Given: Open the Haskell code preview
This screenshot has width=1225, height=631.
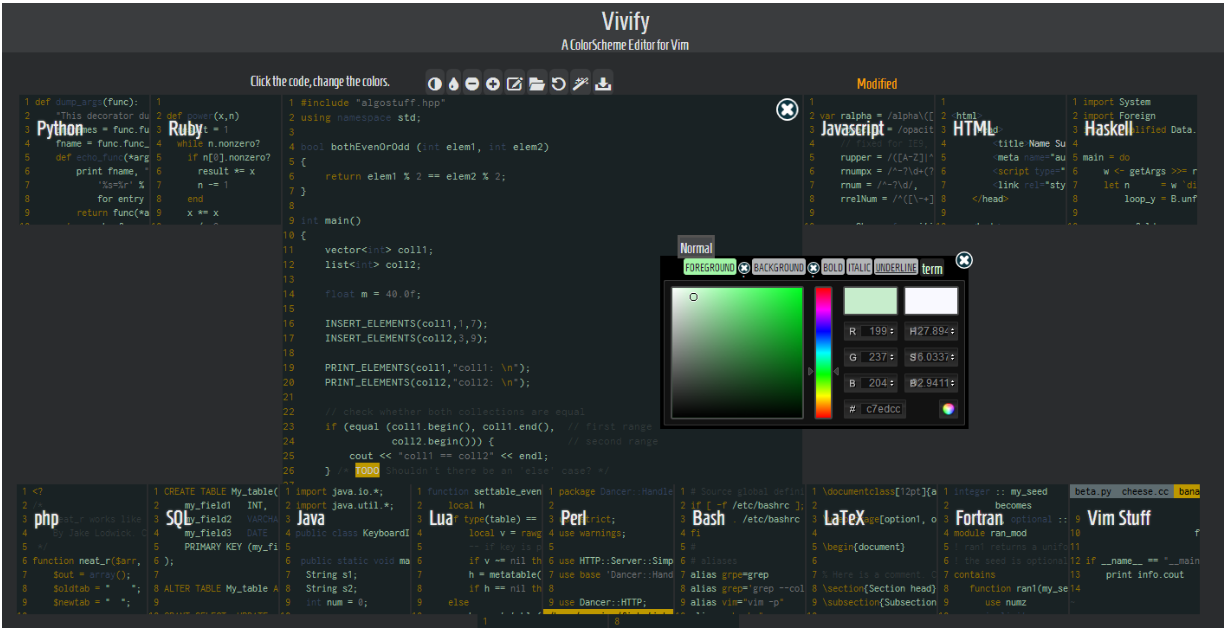Looking at the screenshot, I should pyautogui.click(x=1133, y=160).
